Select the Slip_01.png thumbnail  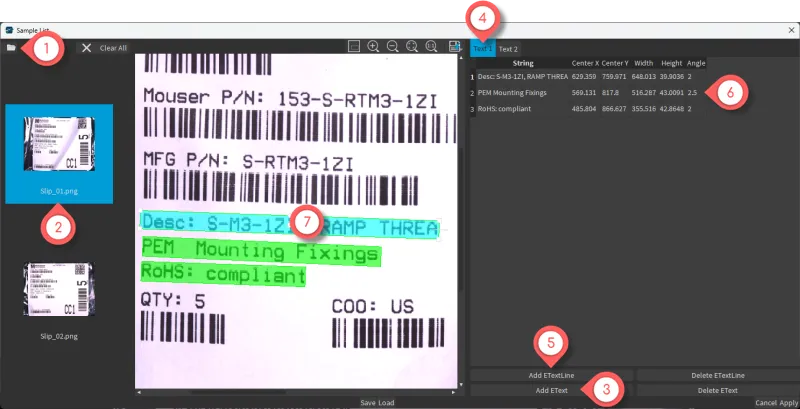pos(59,154)
